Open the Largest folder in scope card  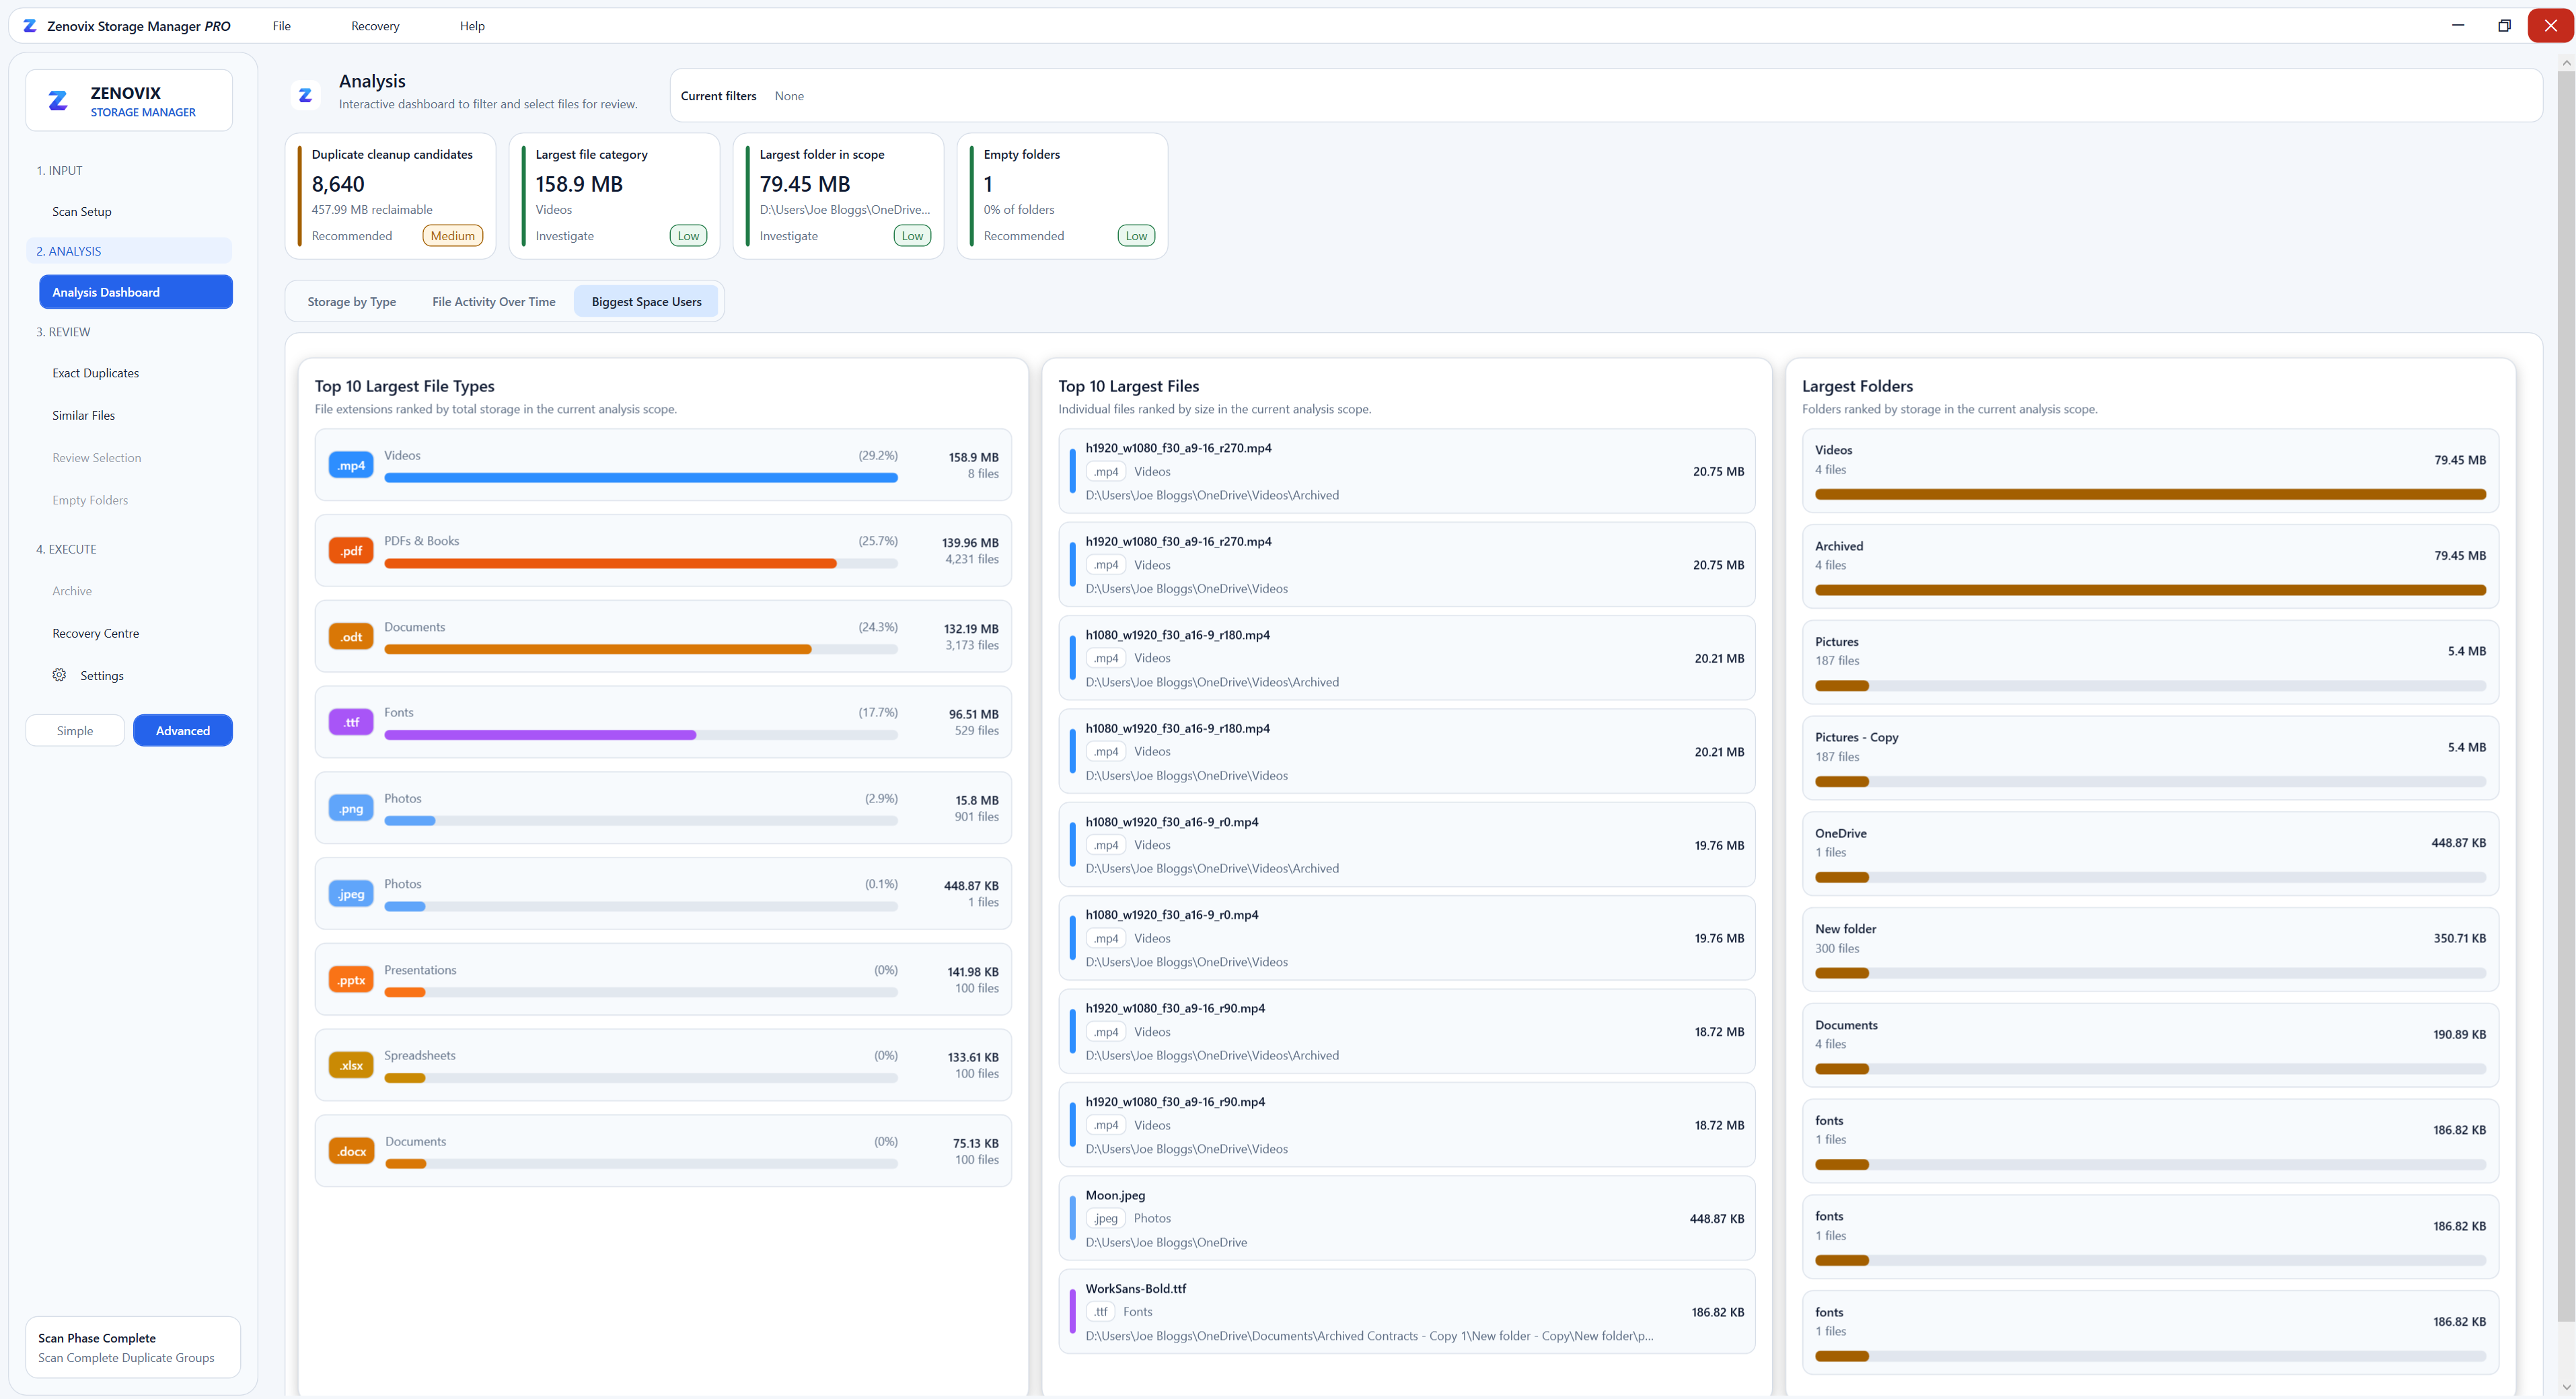839,196
